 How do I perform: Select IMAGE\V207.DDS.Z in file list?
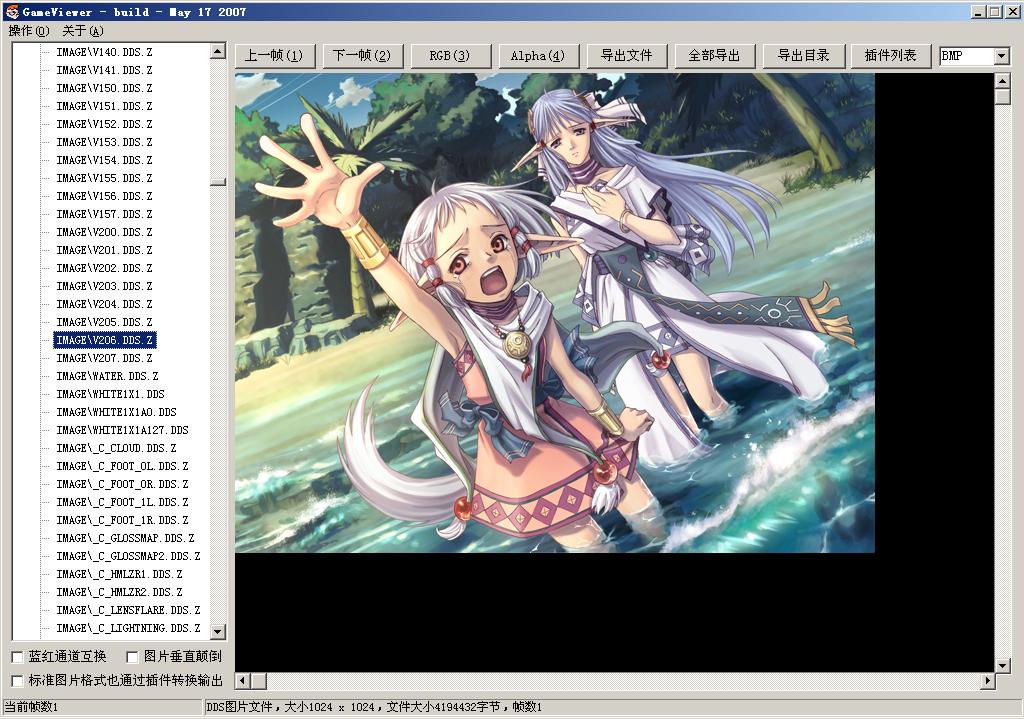[104, 359]
